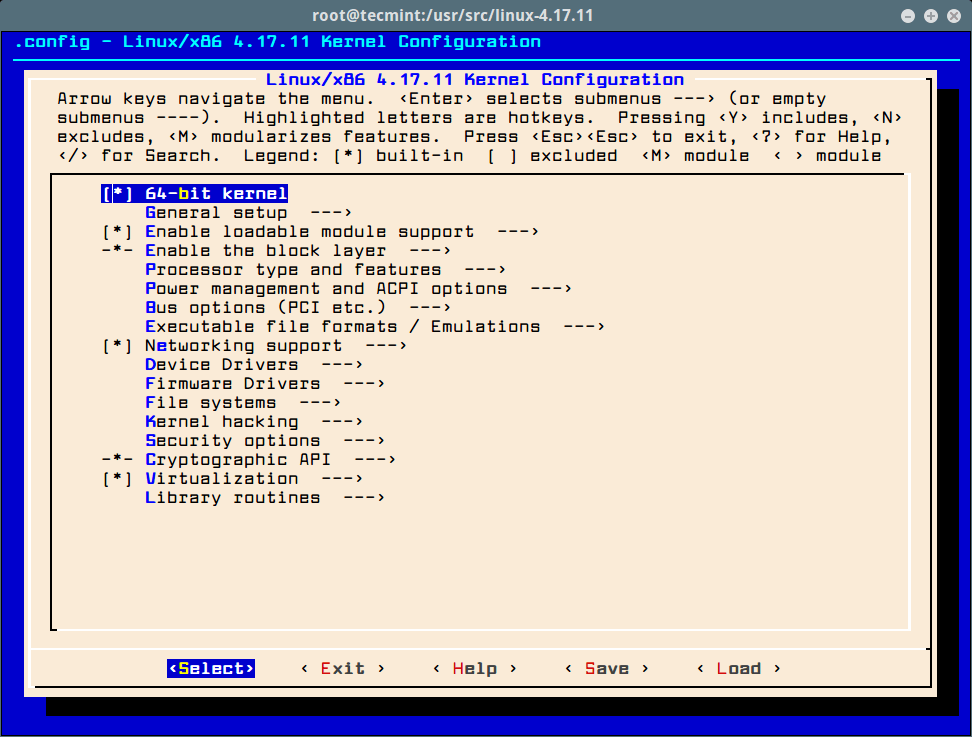972x737 pixels.
Task: Open the Kernel hacking submenu
Action: (221, 422)
